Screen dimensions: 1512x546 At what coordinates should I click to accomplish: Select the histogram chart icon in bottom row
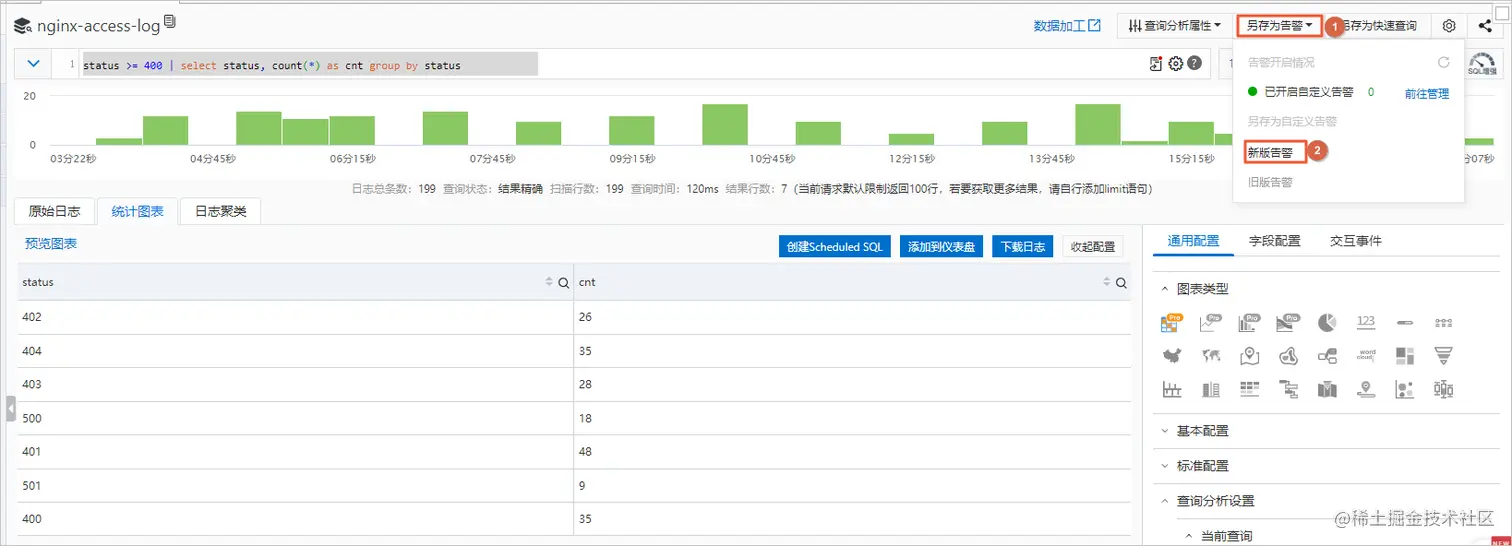click(x=1171, y=389)
